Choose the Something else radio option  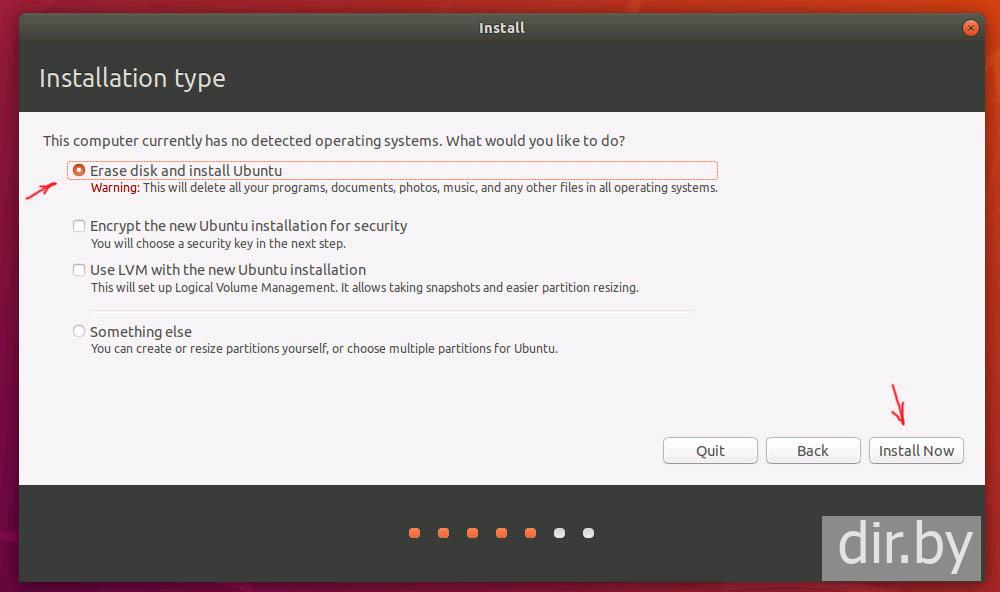point(78,331)
